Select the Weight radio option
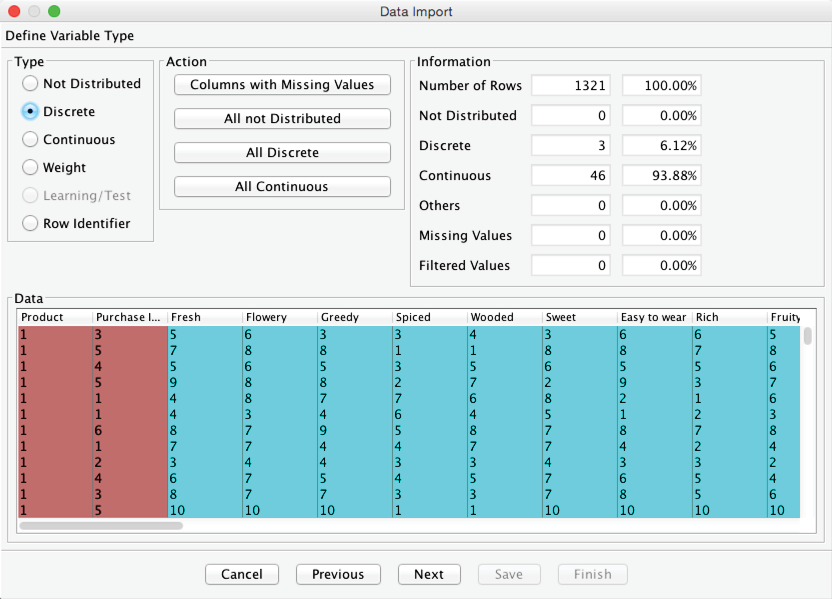Viewport: 832px width, 599px height. [30, 168]
